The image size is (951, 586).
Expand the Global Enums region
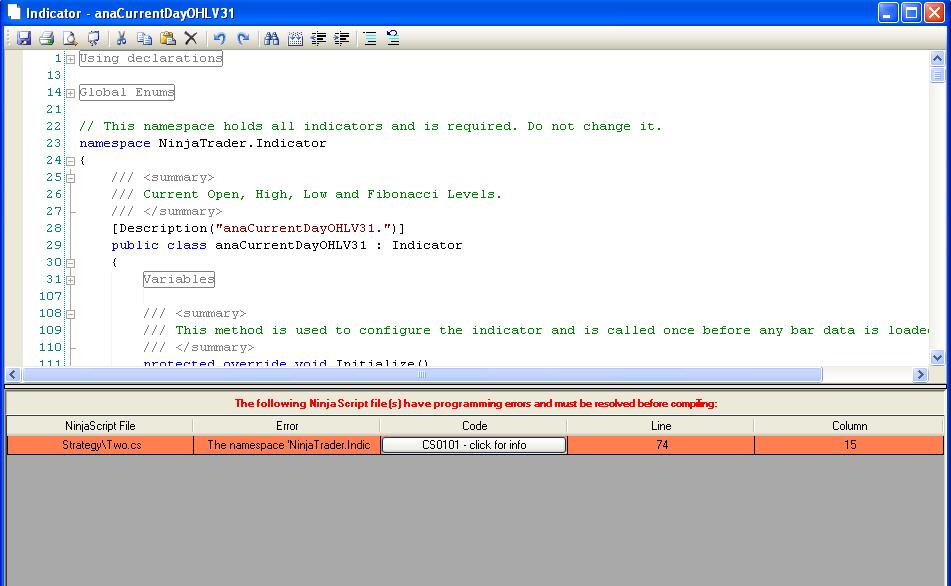click(70, 93)
